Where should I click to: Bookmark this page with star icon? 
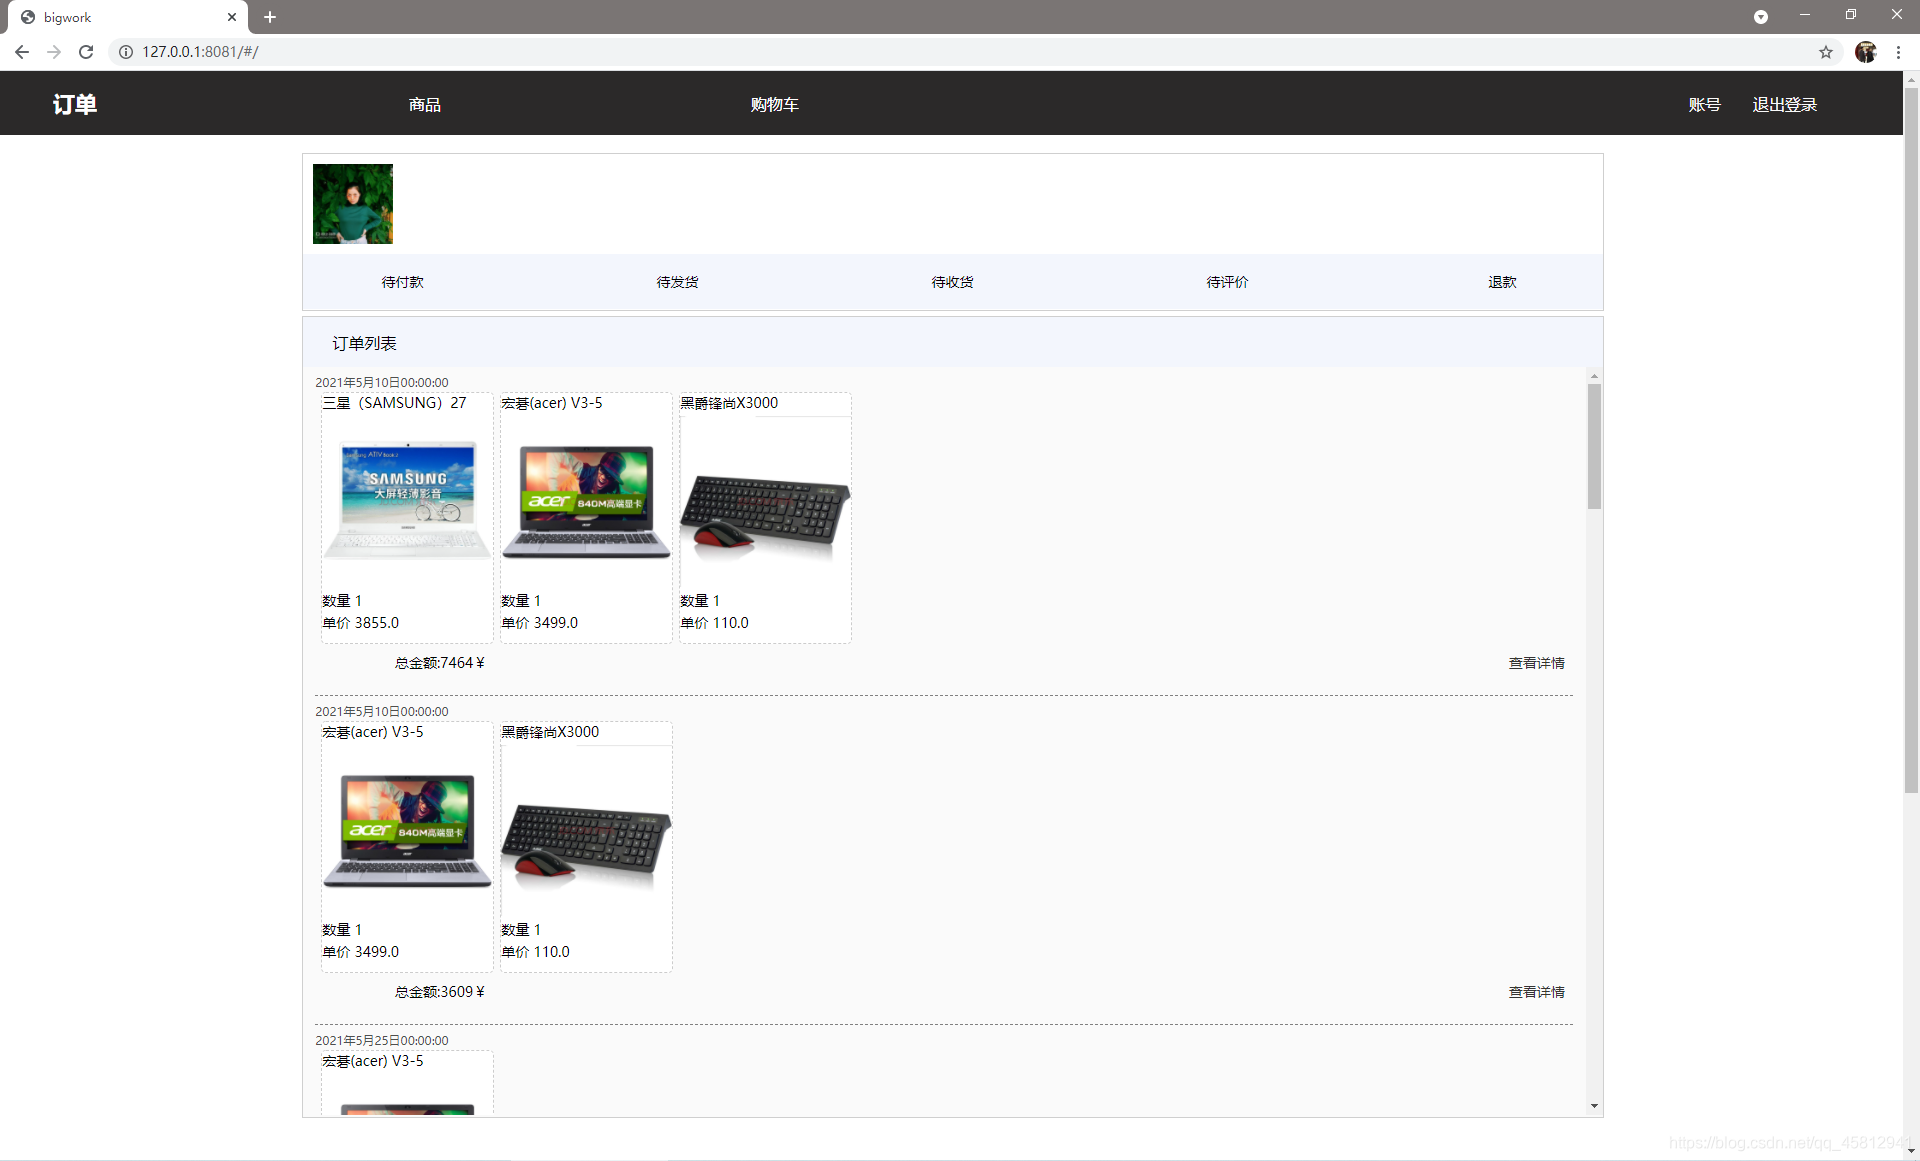1826,52
